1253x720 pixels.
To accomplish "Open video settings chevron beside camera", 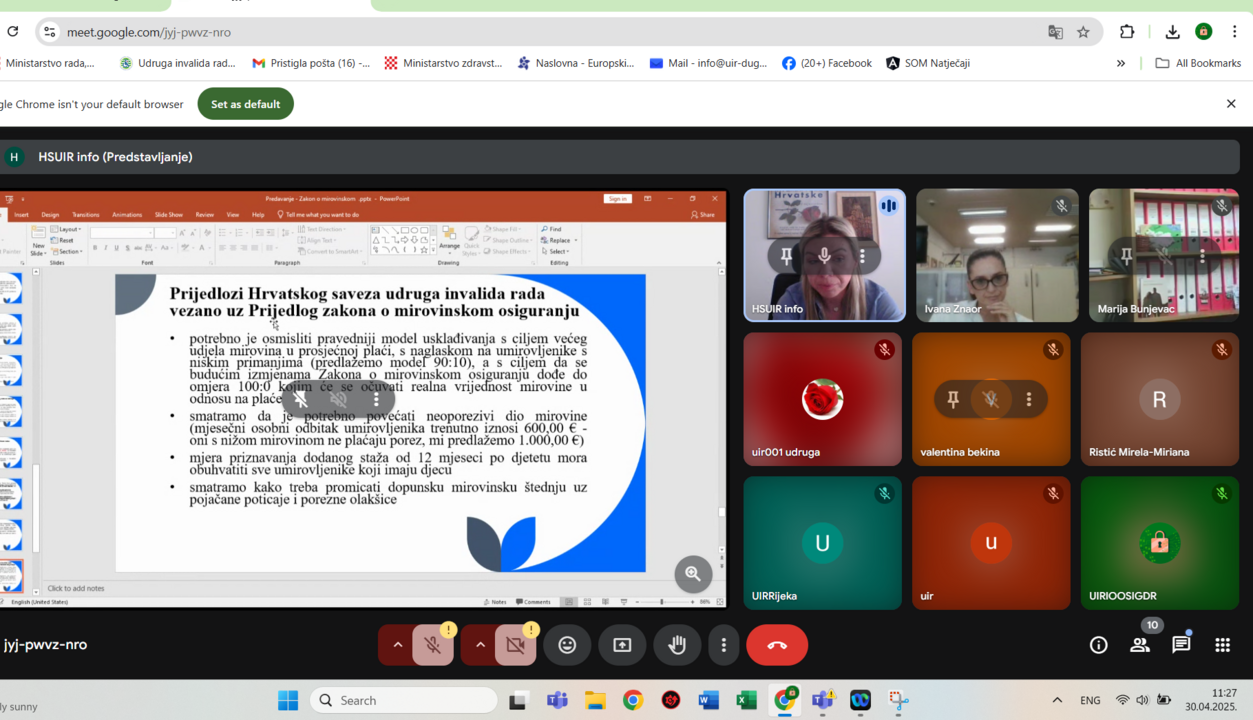I will (480, 645).
